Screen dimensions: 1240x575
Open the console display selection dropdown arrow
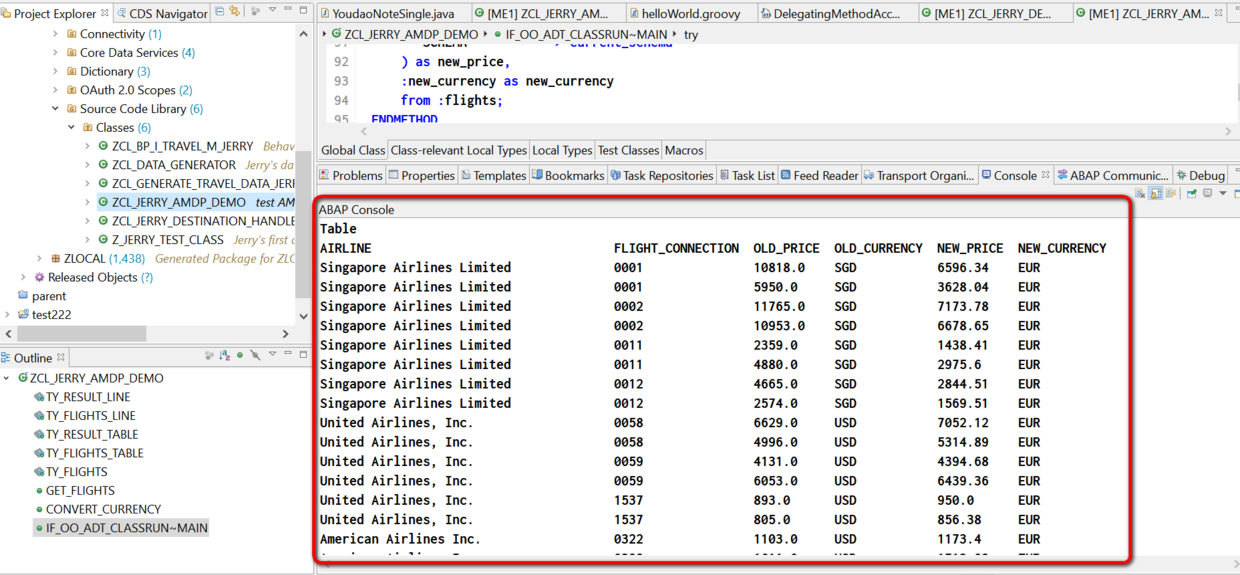pos(1223,193)
